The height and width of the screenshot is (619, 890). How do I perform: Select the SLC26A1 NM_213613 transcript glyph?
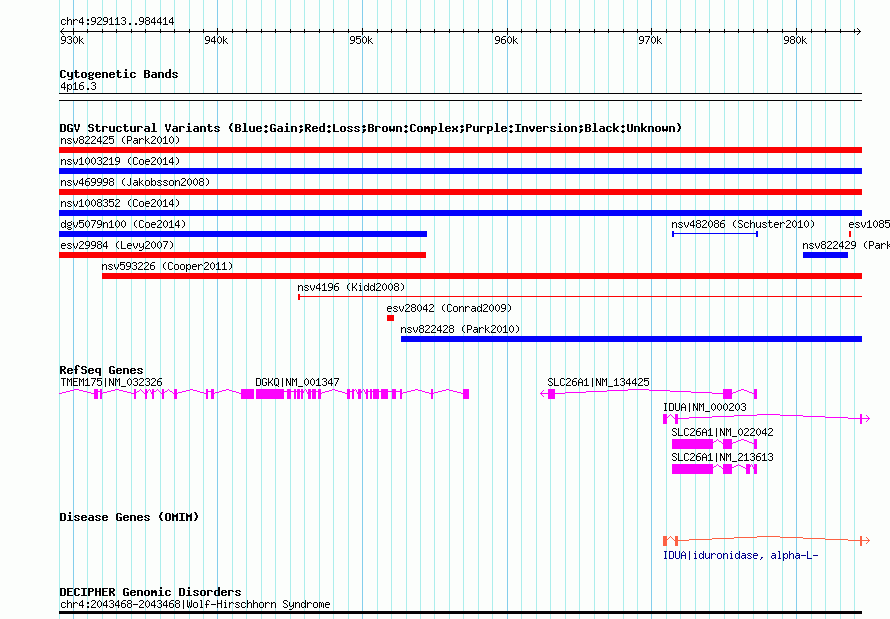click(x=715, y=469)
